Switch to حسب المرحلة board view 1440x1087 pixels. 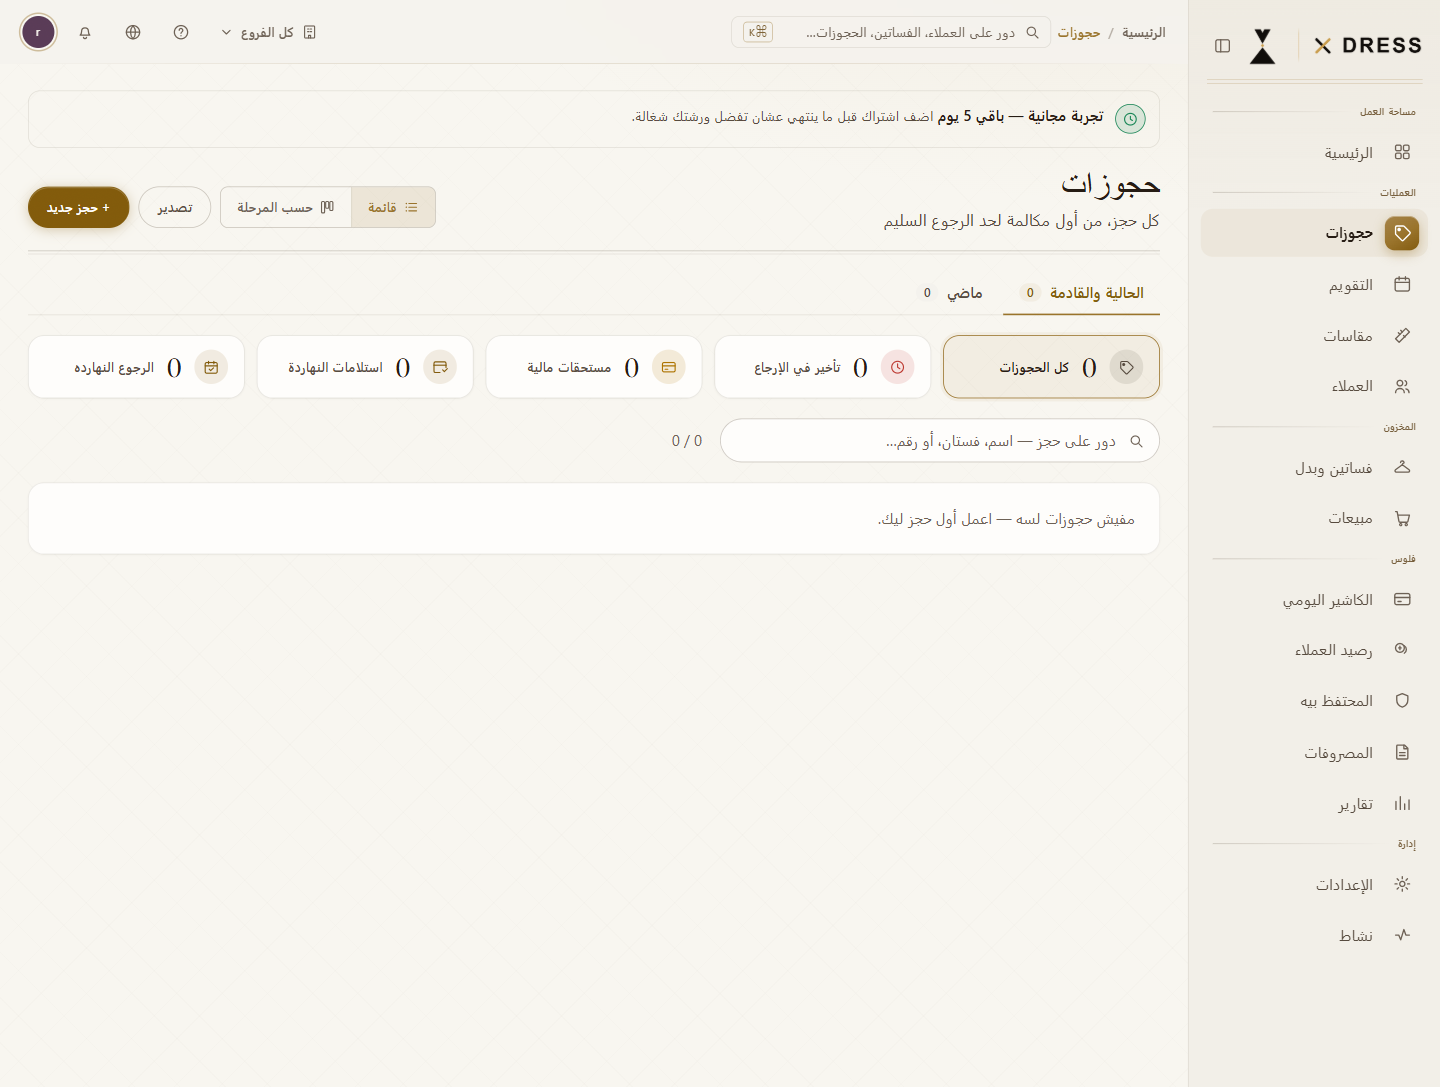click(x=286, y=207)
